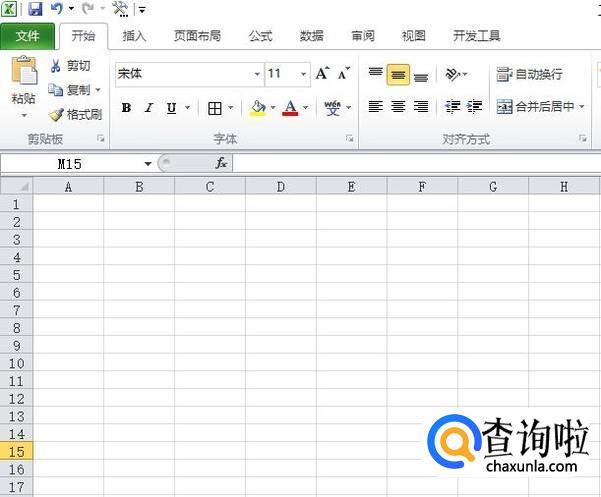The width and height of the screenshot is (601, 497).
Task: Toggle align text left
Action: pyautogui.click(x=375, y=107)
